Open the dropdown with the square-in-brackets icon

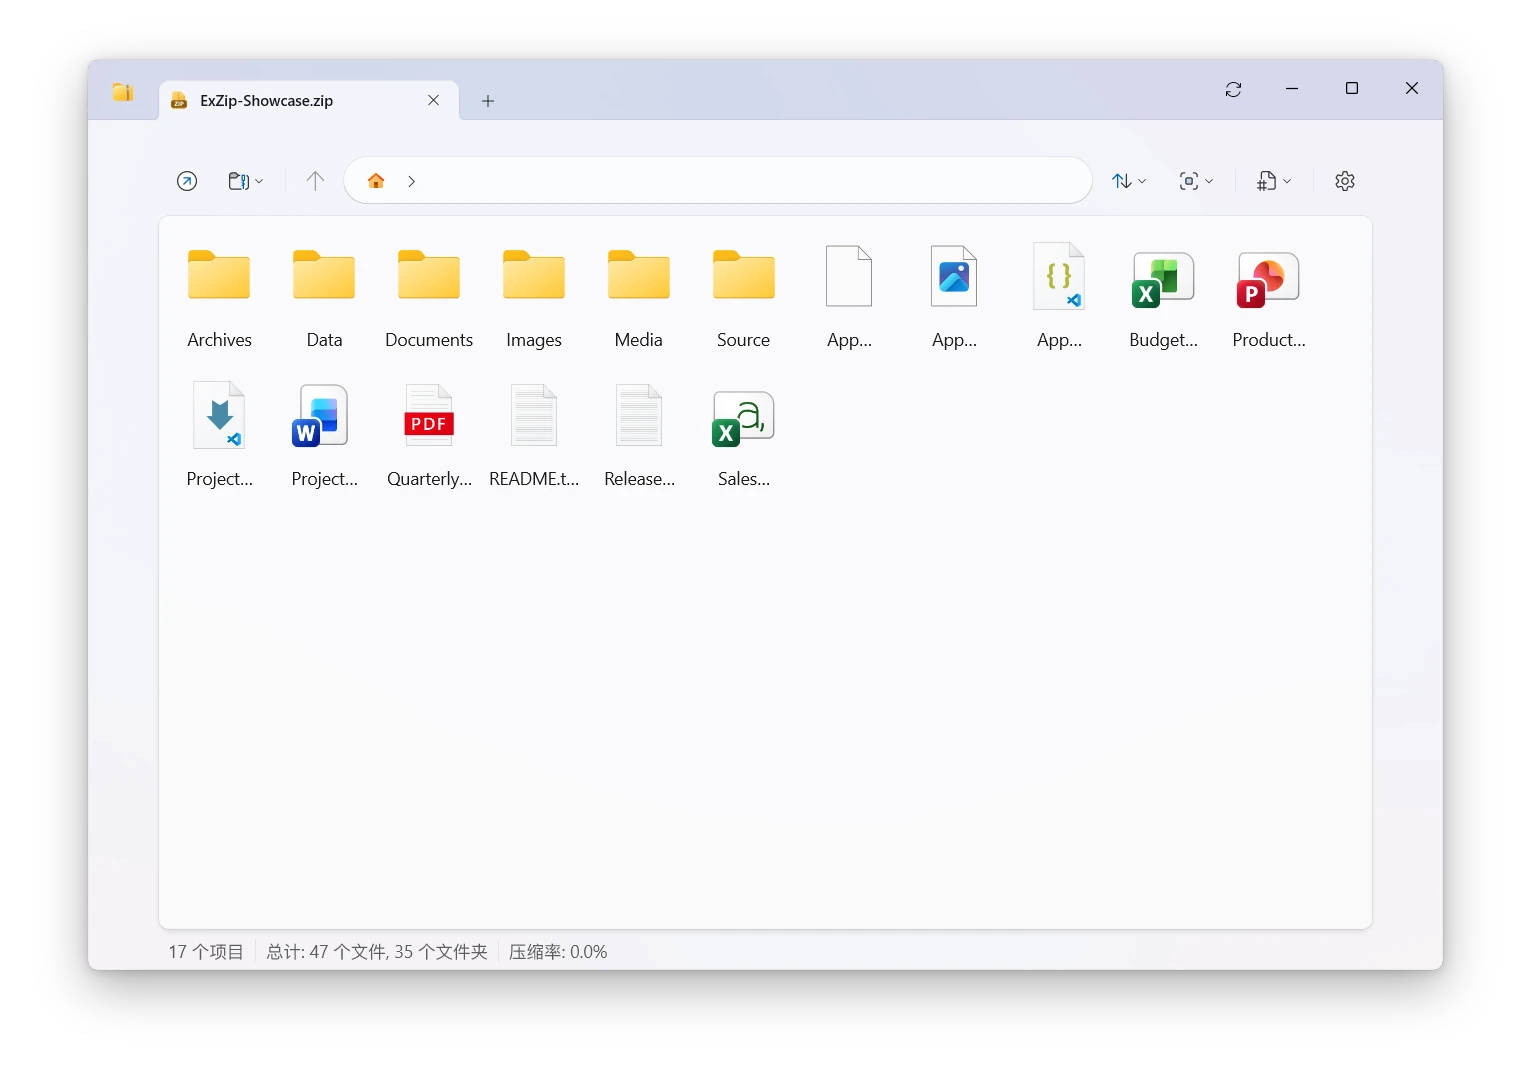click(x=1196, y=181)
